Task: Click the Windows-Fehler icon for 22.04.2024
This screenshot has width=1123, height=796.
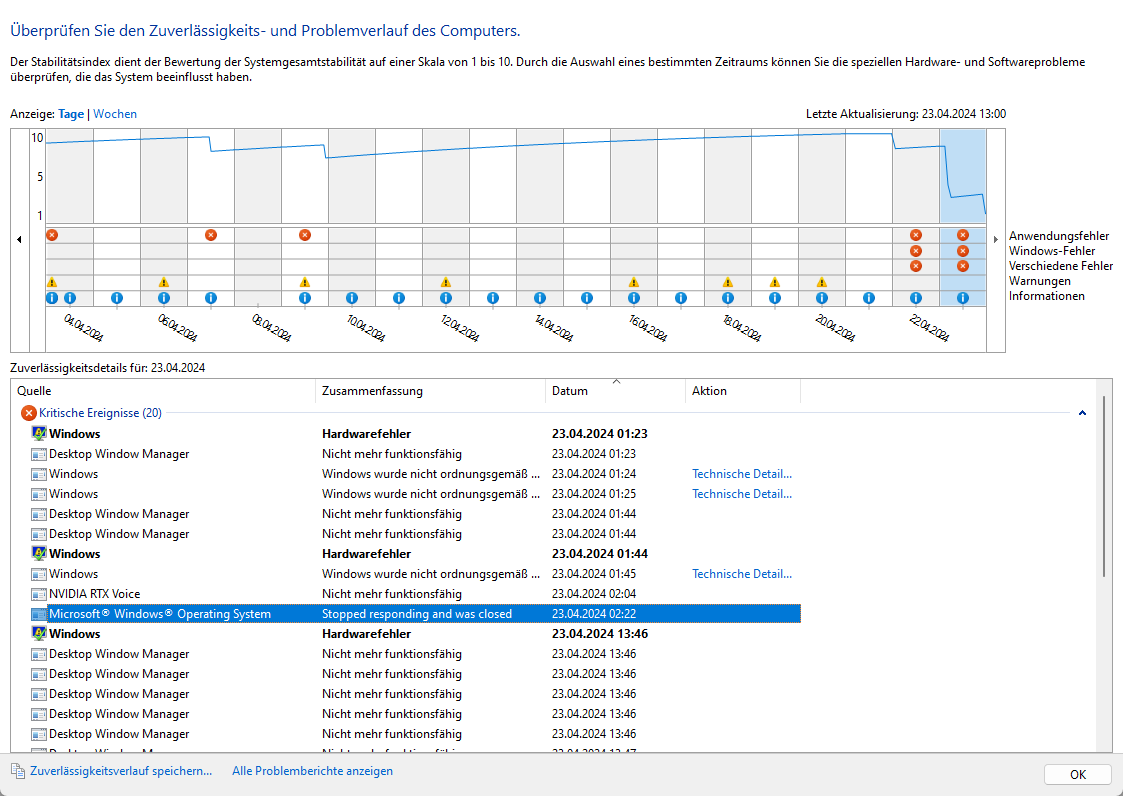Action: pyautogui.click(x=915, y=251)
